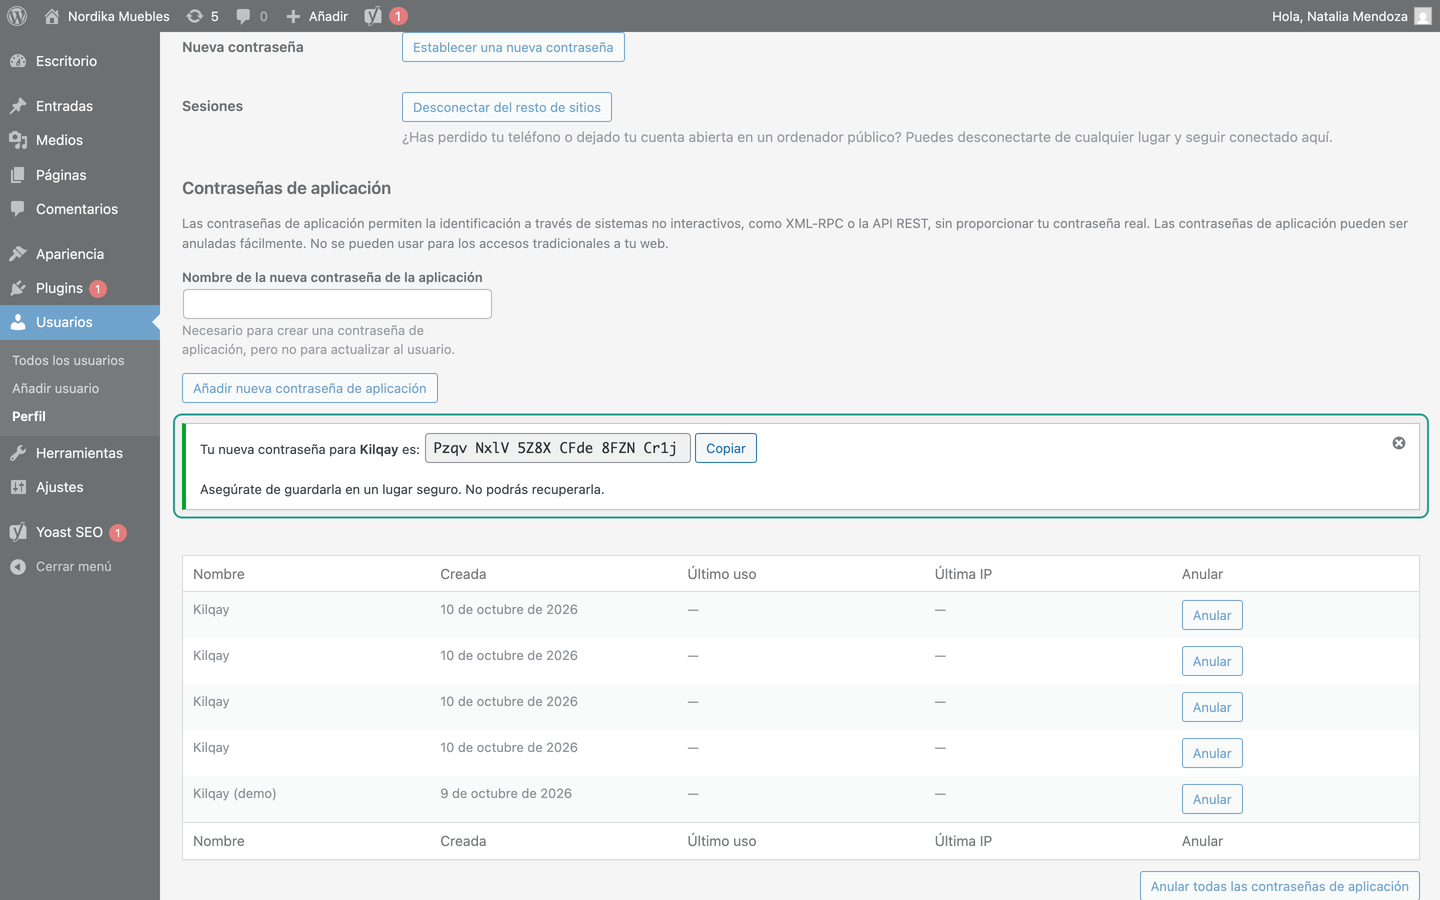Click the Herramientas wrench icon
The height and width of the screenshot is (900, 1440).
click(18, 453)
